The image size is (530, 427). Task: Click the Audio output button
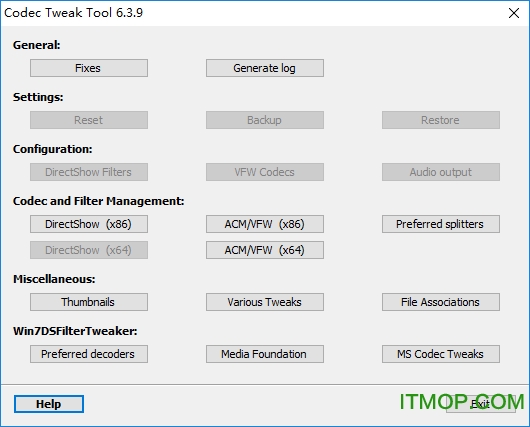(441, 172)
